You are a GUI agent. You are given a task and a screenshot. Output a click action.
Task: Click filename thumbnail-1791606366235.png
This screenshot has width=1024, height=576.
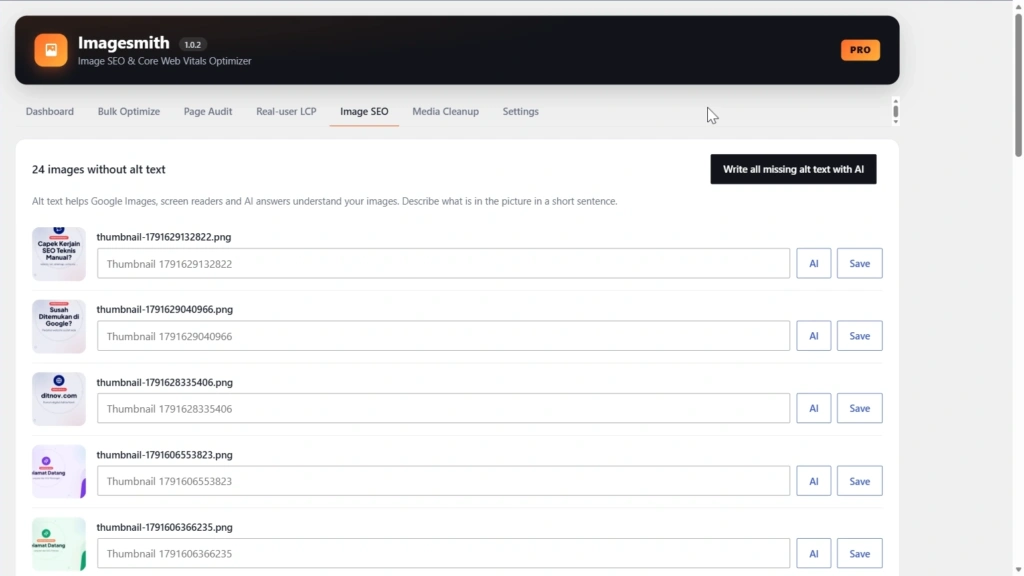(165, 527)
